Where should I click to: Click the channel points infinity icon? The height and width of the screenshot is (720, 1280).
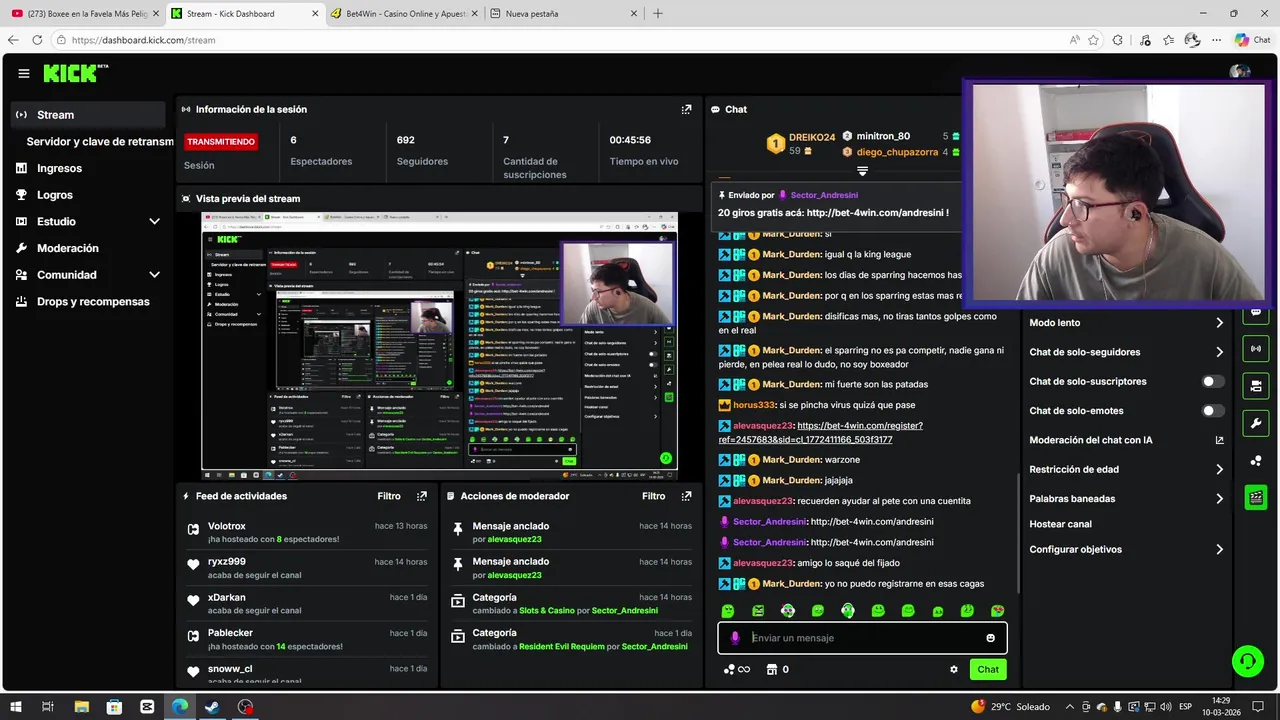click(736, 669)
